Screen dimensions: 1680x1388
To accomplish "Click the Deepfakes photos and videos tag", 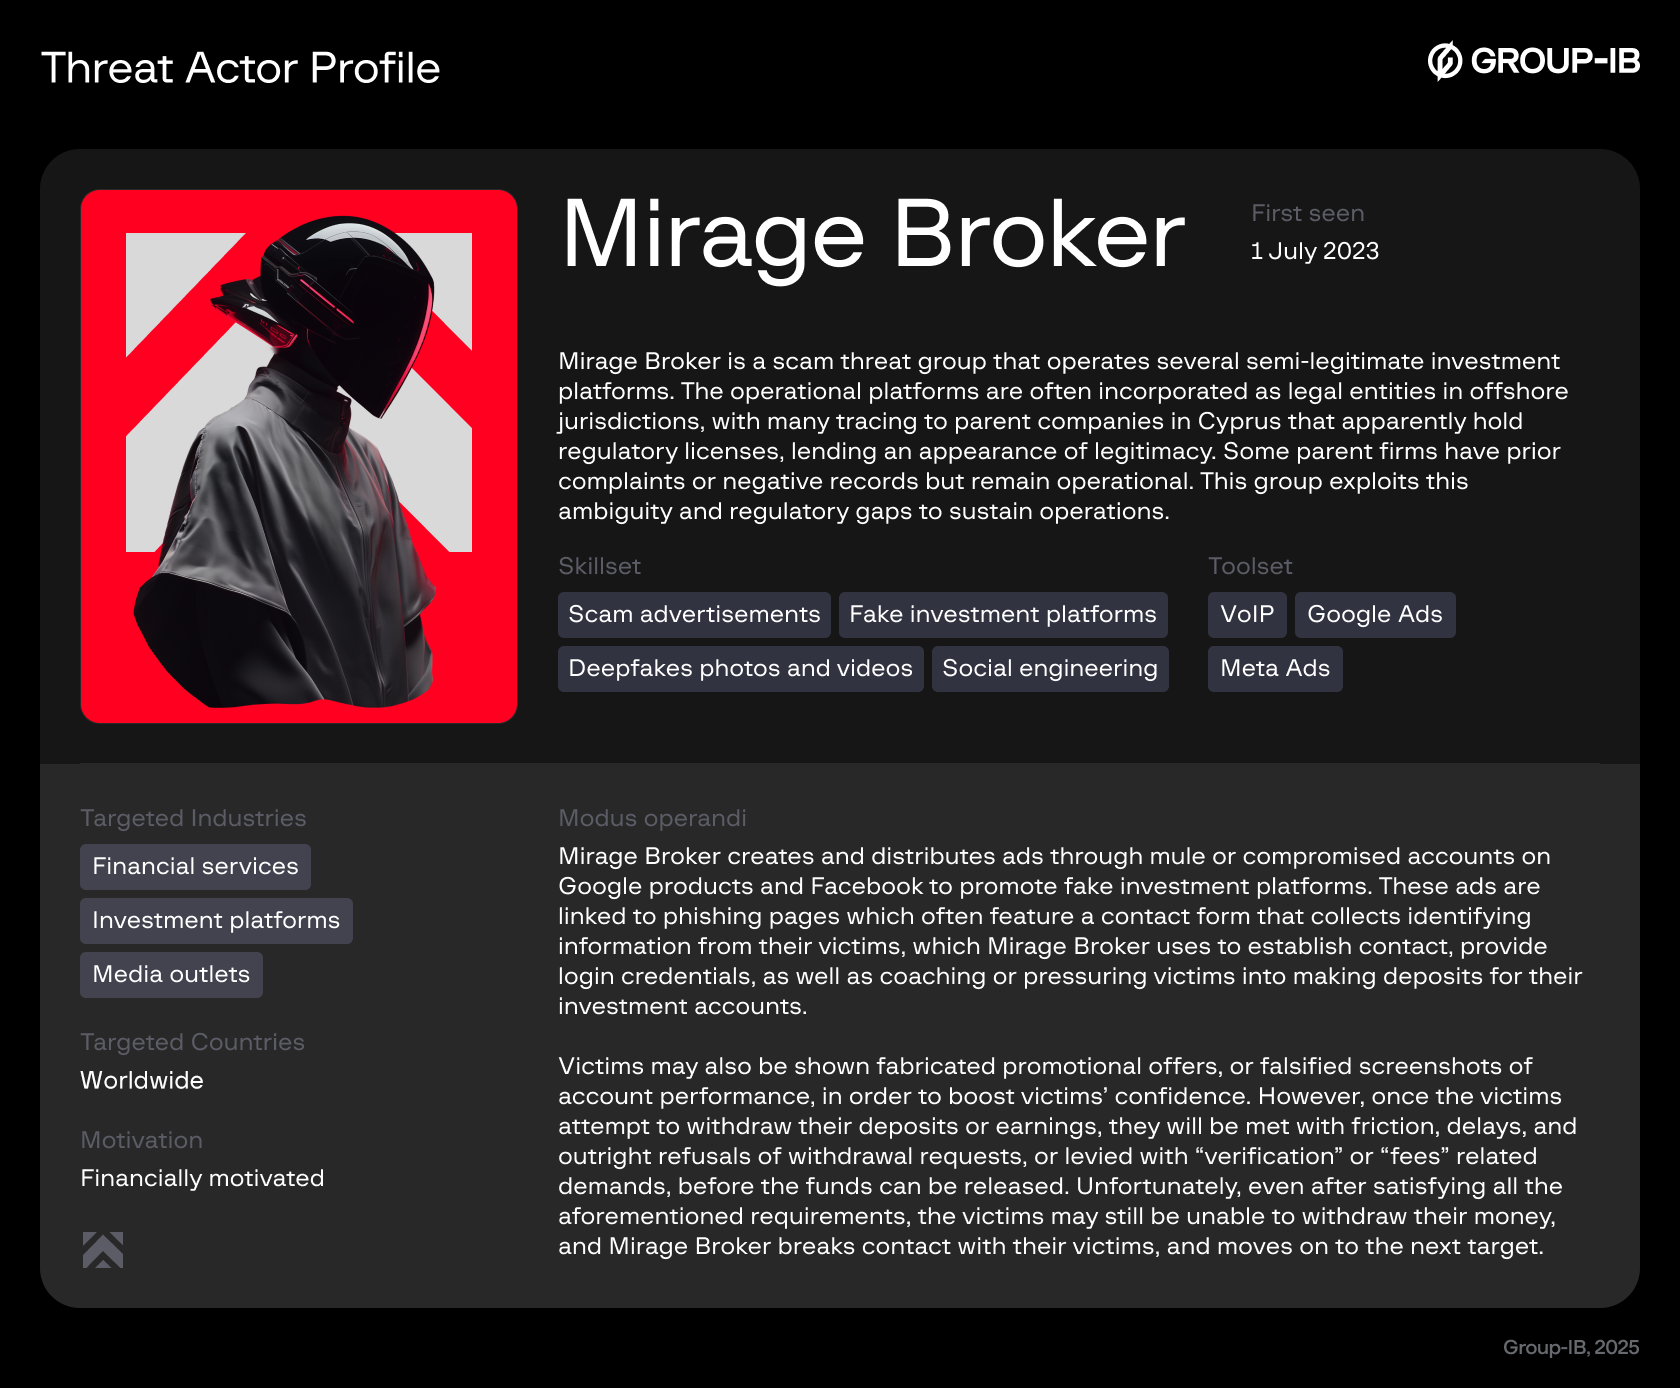I will click(740, 668).
